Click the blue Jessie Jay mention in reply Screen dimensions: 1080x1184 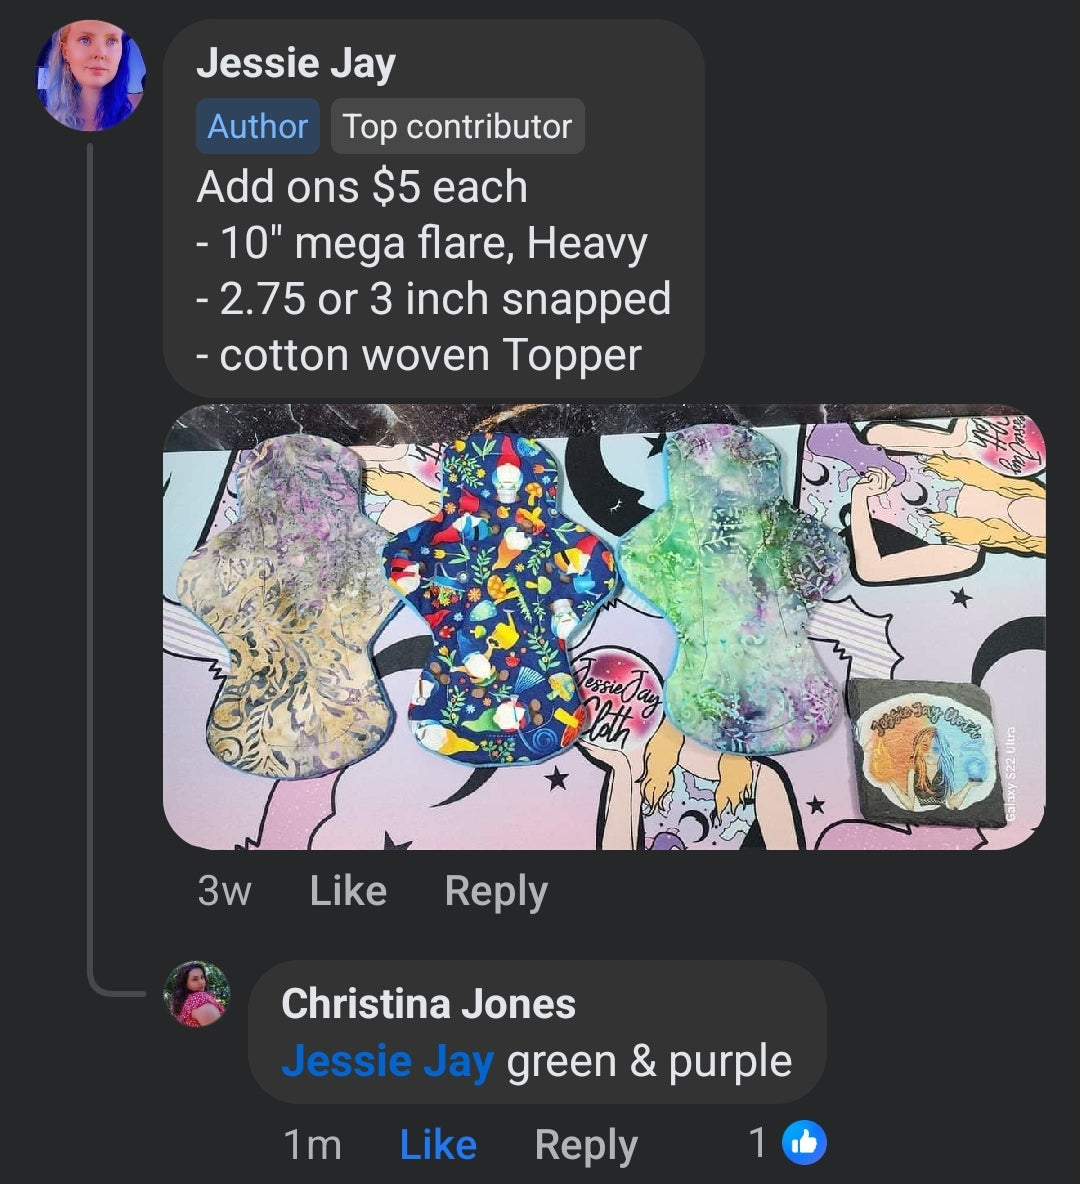pos(387,1062)
